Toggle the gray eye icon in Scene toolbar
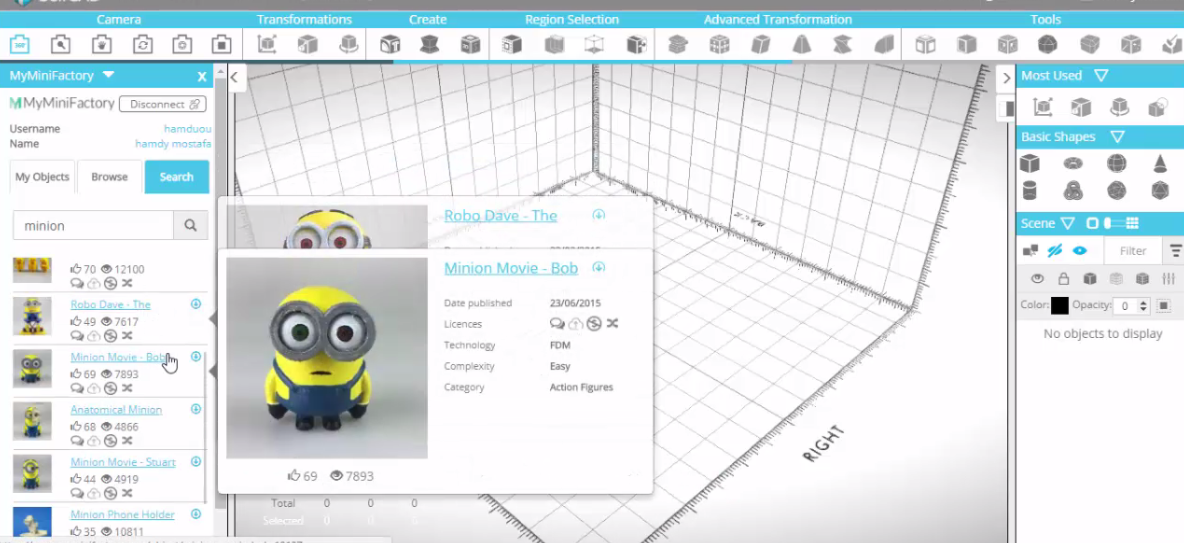 [x=1038, y=279]
